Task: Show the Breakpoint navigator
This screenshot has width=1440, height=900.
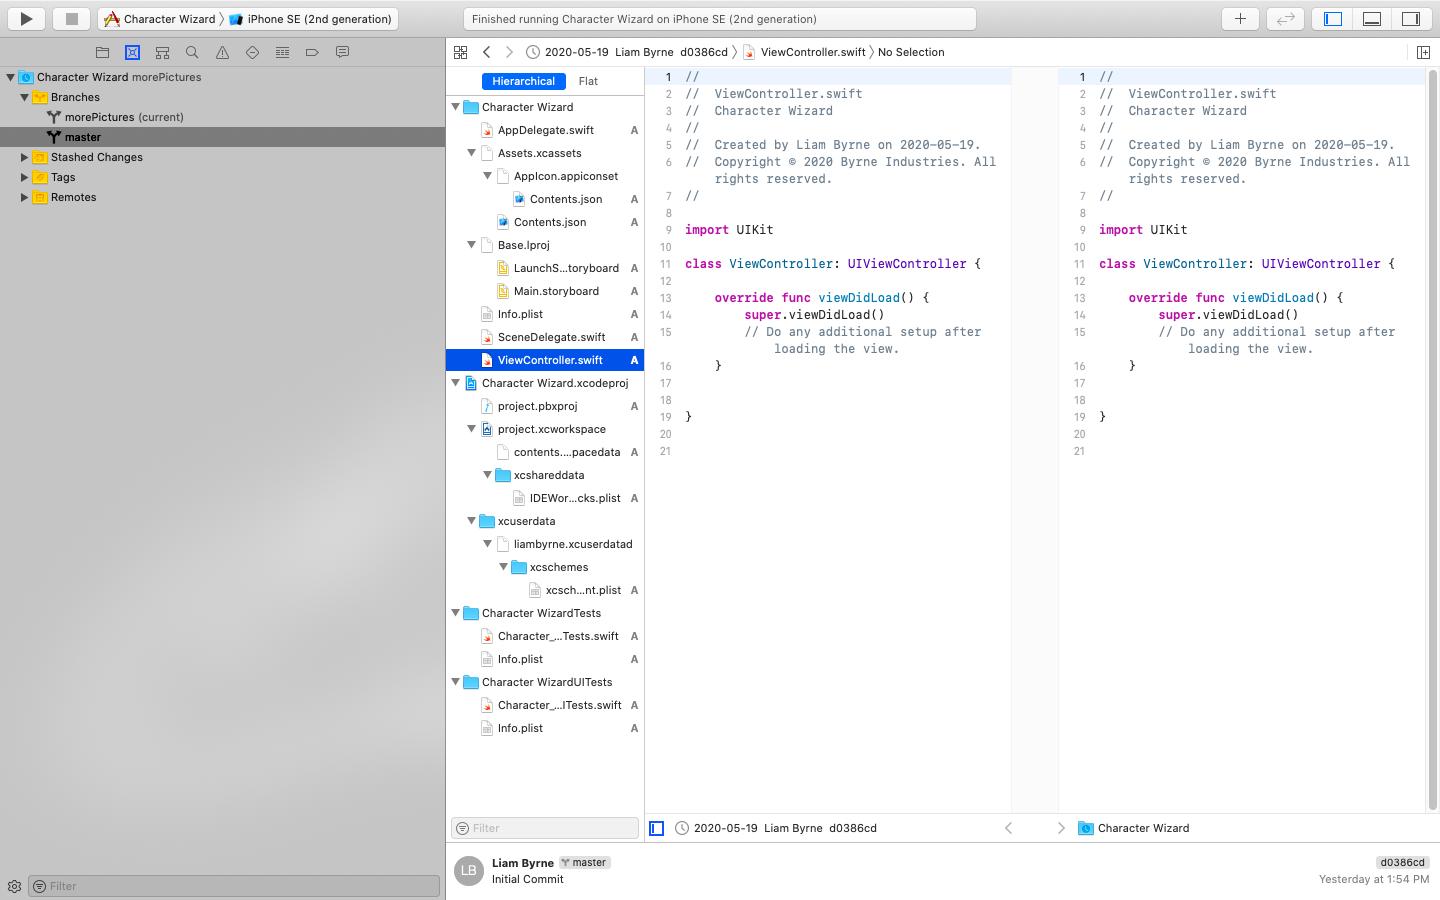Action: click(312, 52)
